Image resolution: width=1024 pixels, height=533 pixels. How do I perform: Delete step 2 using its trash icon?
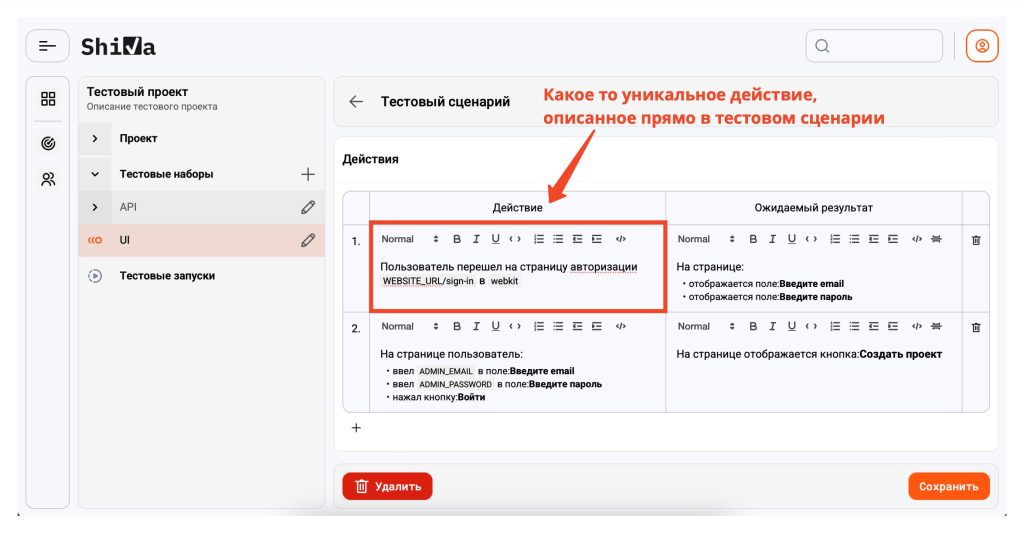(976, 327)
